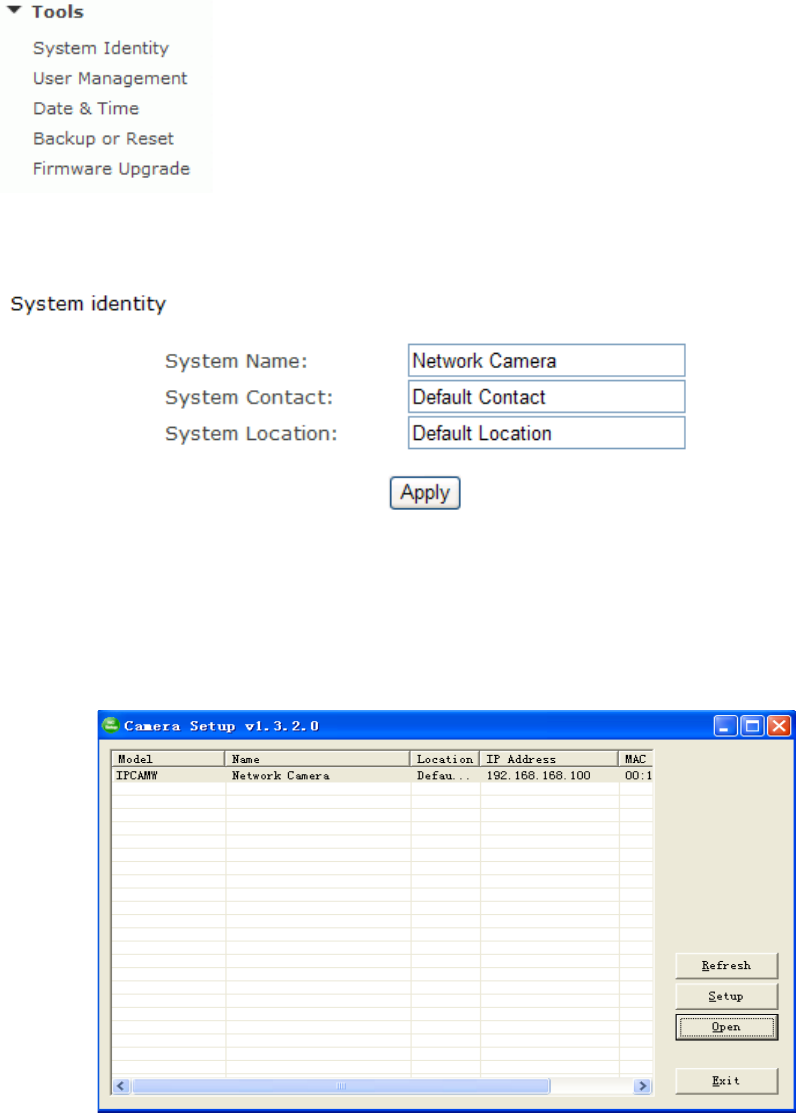The image size is (796, 1113).
Task: Click the Setup button
Action: click(x=726, y=997)
